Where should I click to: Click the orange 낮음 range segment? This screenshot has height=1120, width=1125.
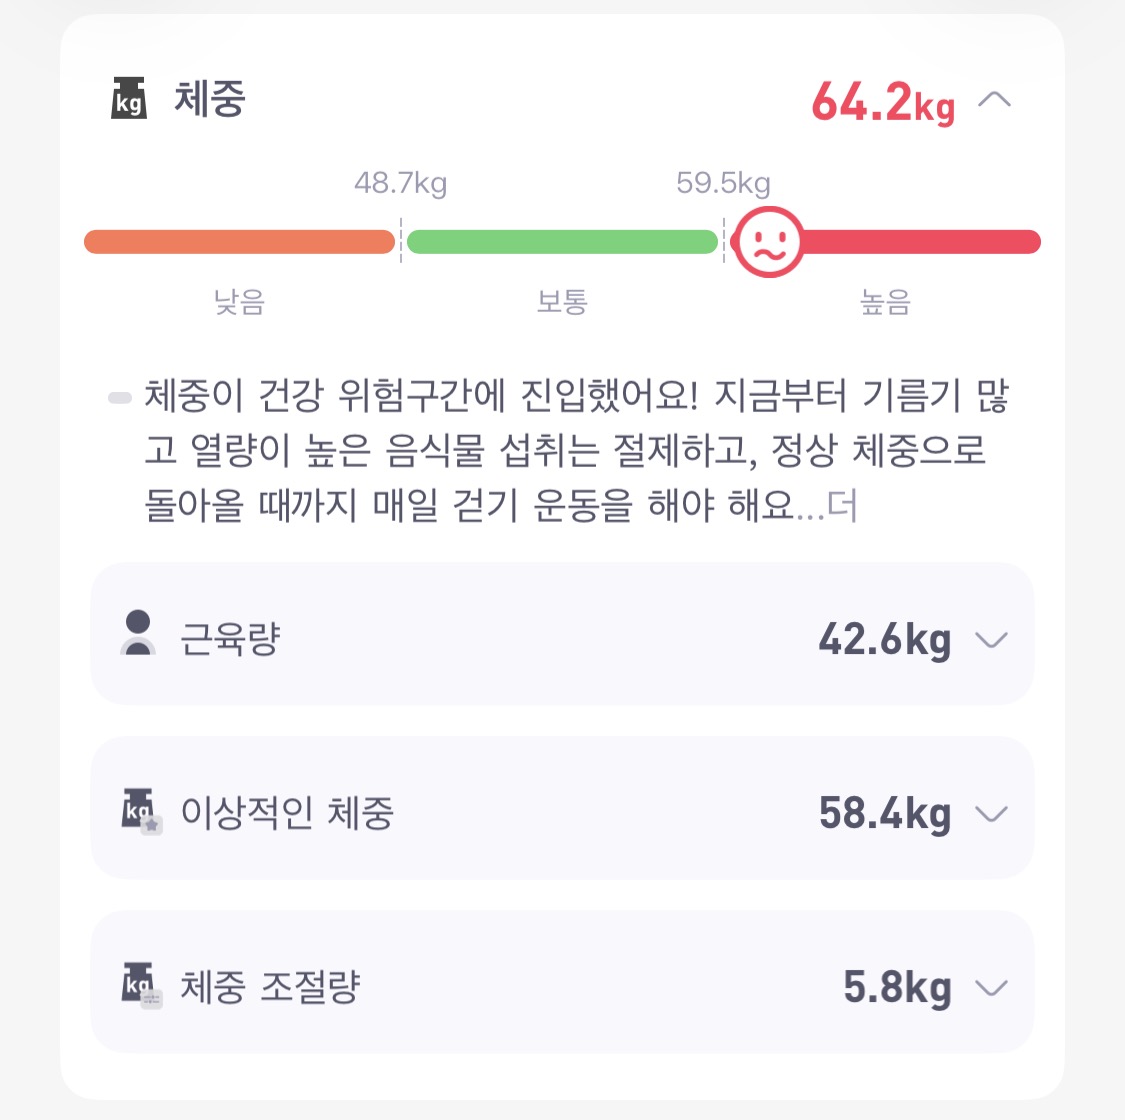click(240, 242)
